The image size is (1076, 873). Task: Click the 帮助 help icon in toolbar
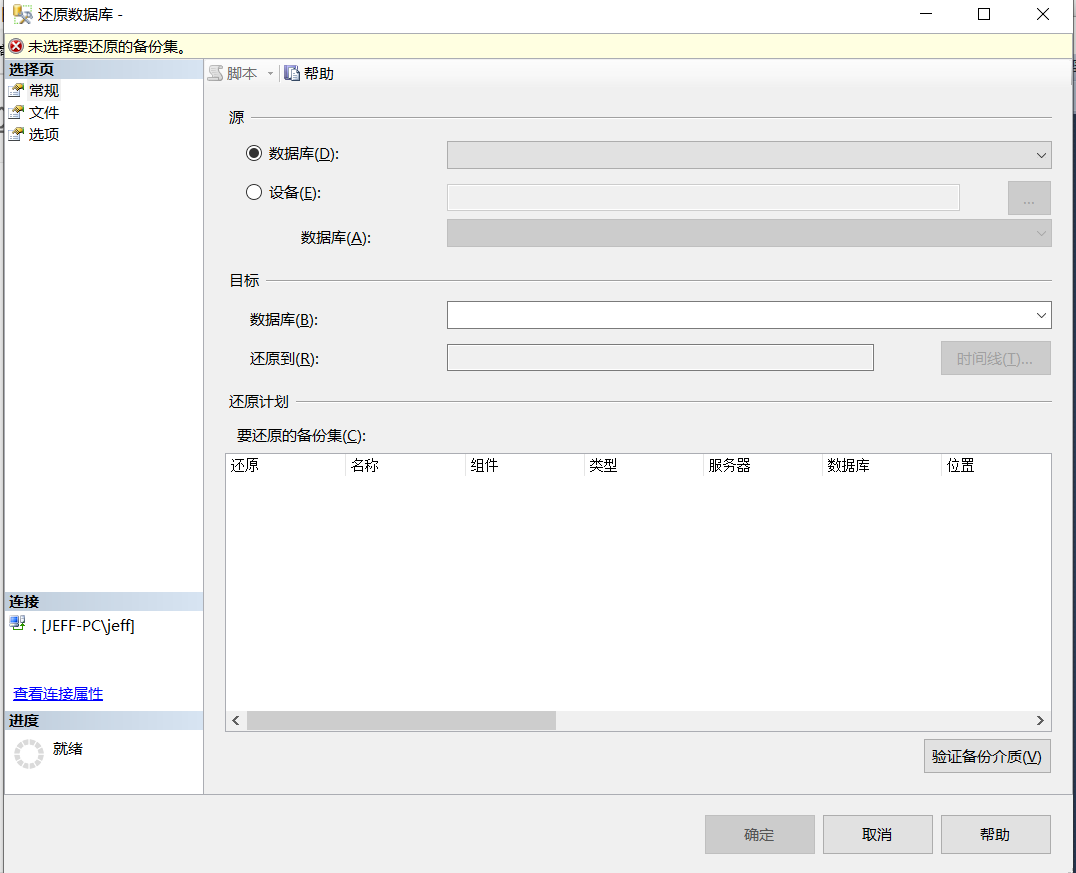pyautogui.click(x=292, y=73)
